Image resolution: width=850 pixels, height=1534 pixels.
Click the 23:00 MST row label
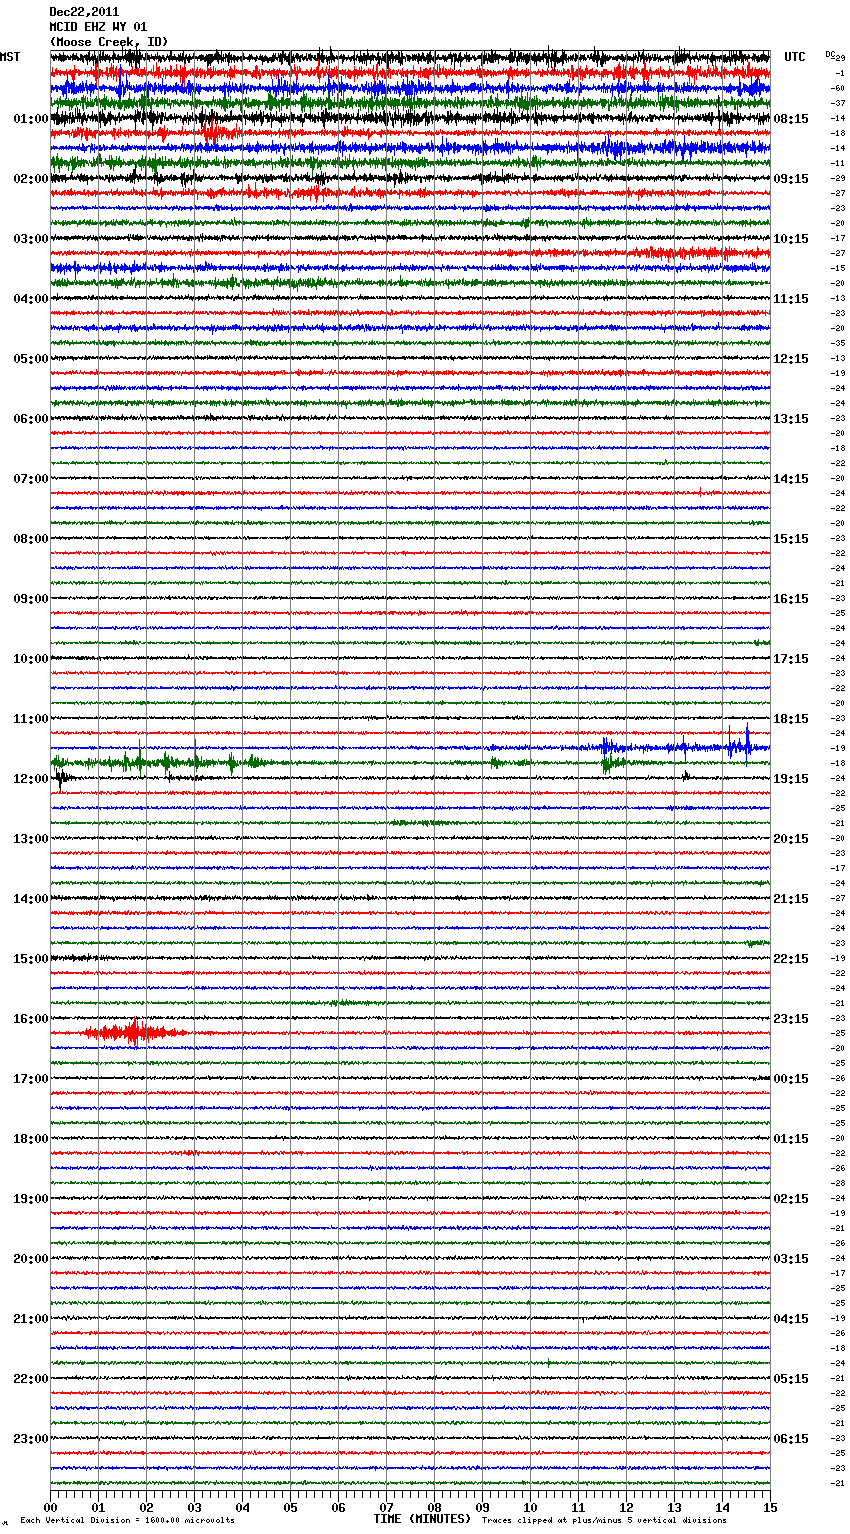31,1439
